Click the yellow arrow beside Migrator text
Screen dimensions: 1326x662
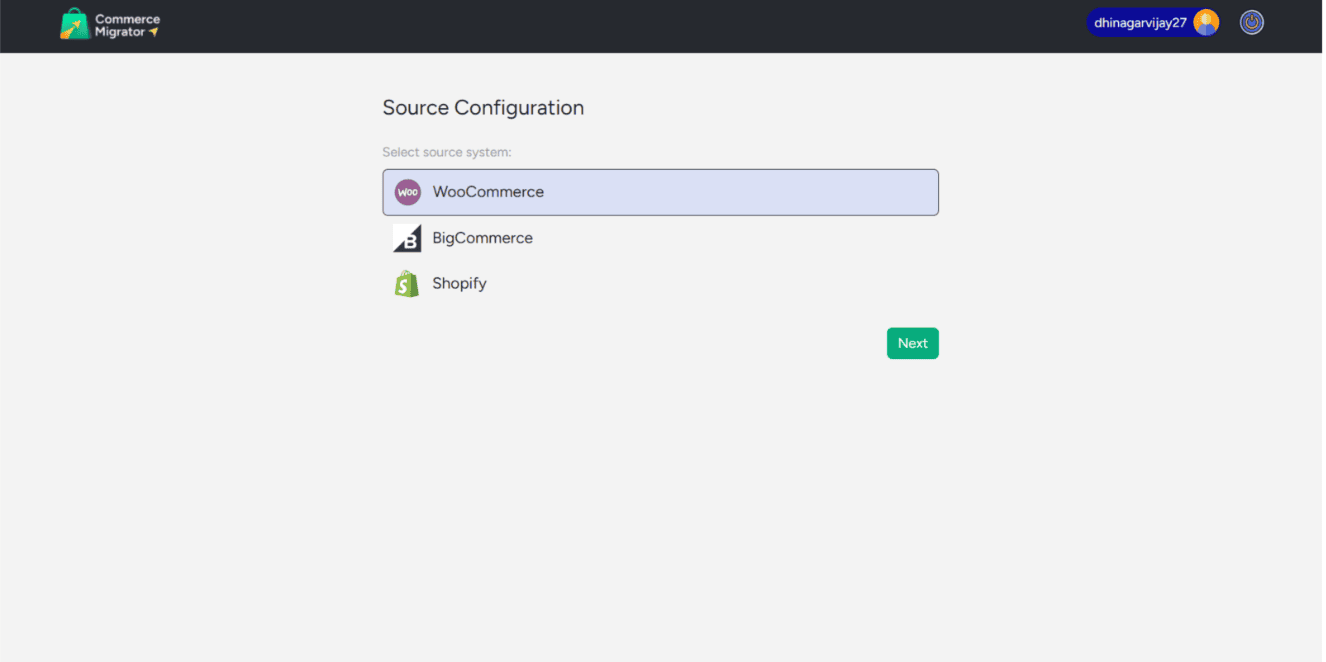(x=154, y=32)
